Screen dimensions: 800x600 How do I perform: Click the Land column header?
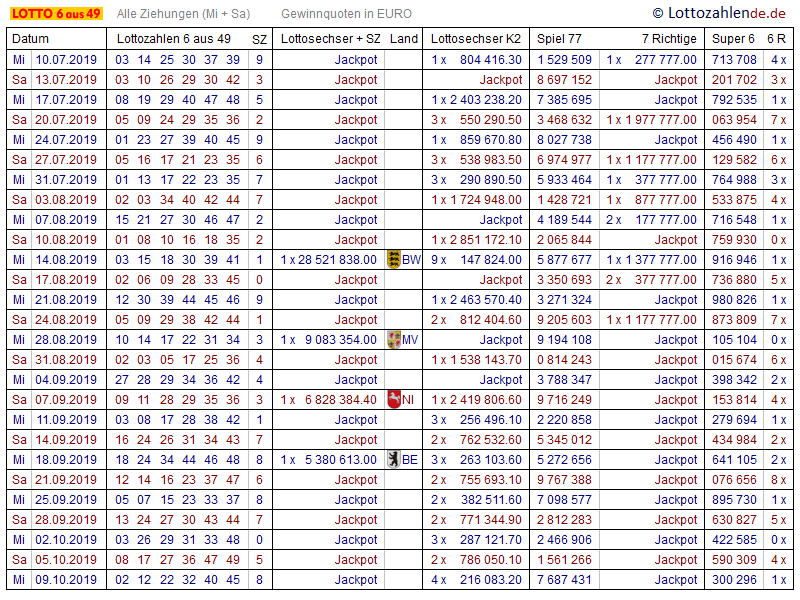tap(404, 39)
